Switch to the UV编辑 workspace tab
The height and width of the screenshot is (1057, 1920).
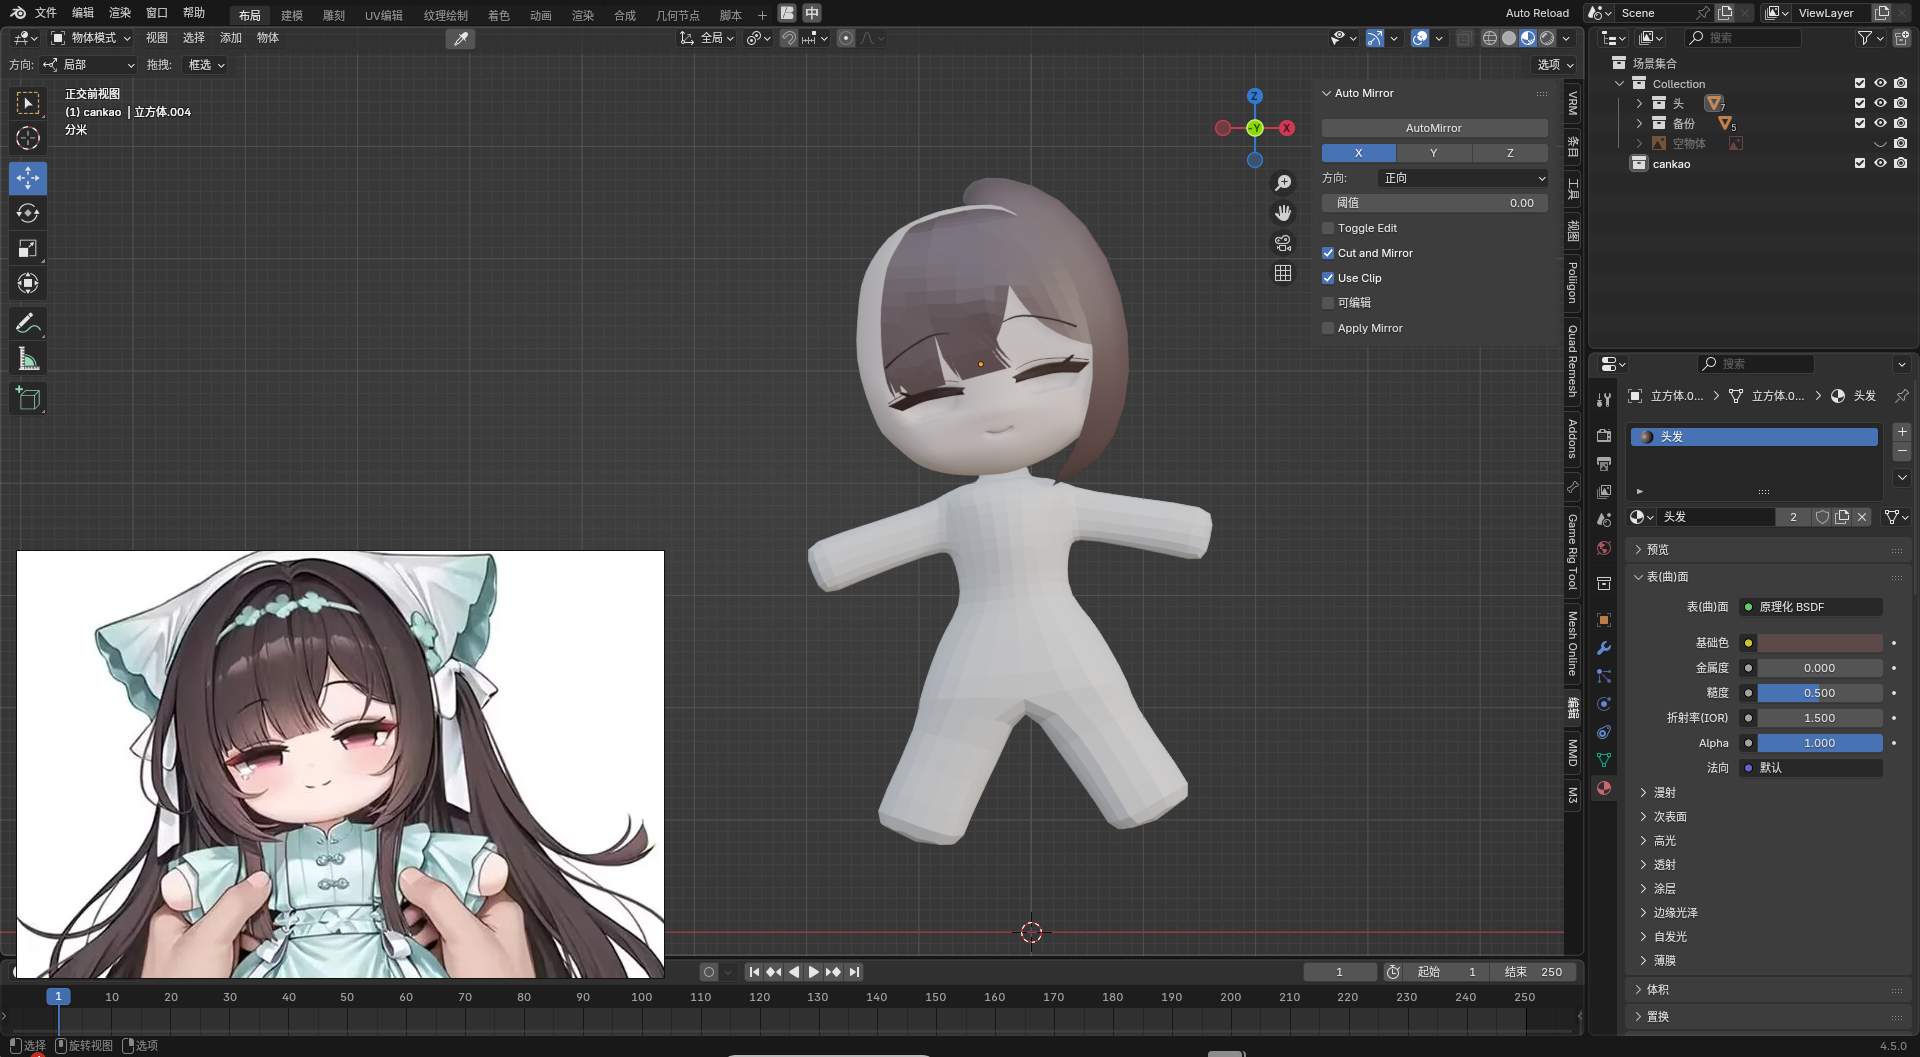[x=383, y=15]
